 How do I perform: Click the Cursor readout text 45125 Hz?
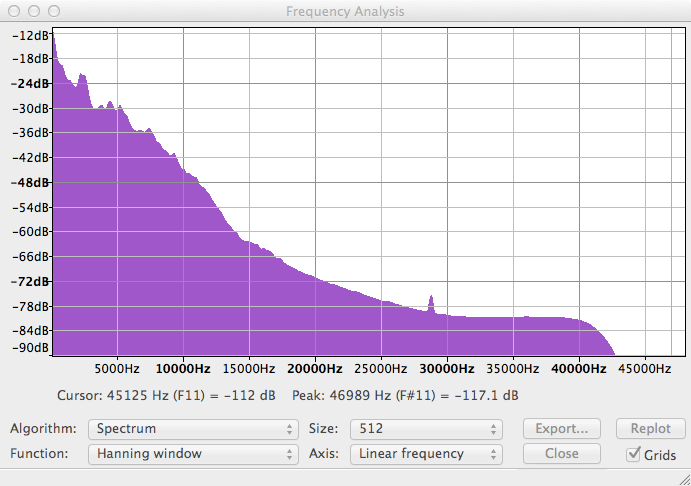166,396
